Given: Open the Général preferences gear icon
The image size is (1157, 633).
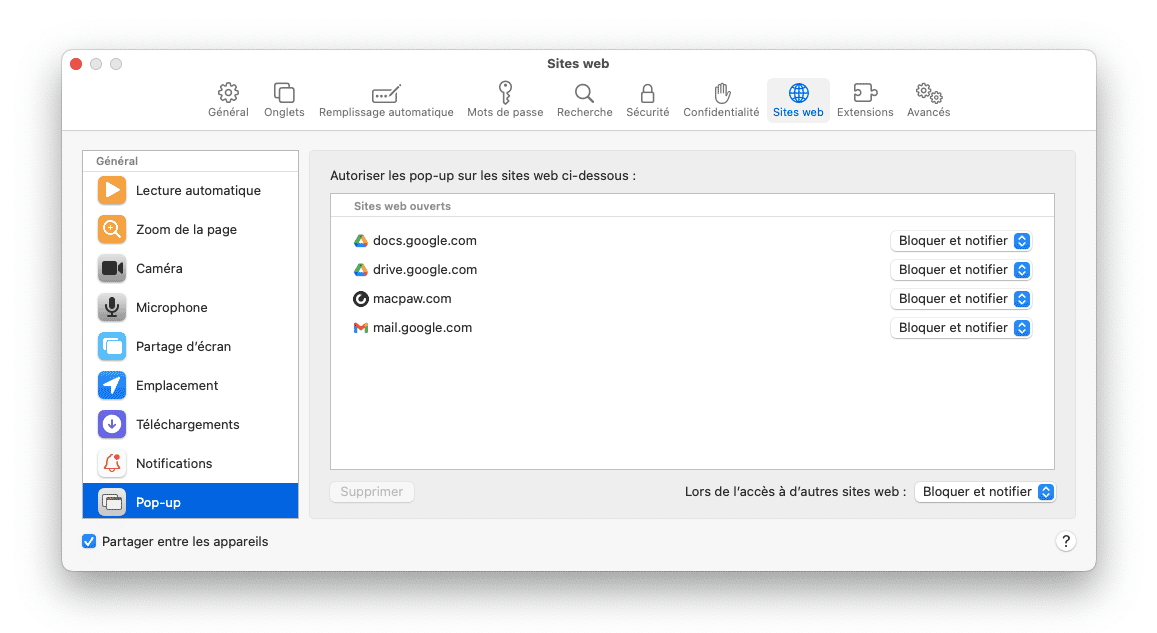Looking at the screenshot, I should click(x=228, y=93).
